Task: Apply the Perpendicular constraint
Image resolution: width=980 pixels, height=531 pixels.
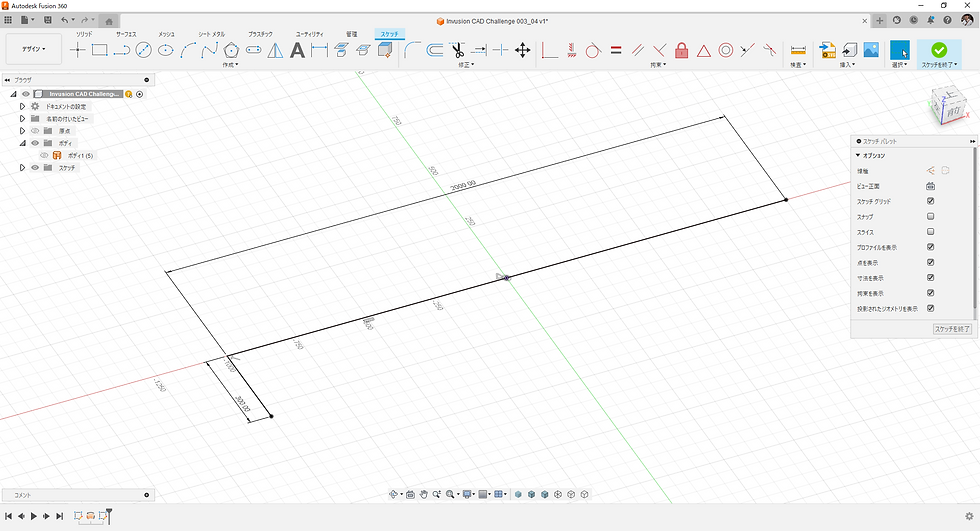Action: 659,51
